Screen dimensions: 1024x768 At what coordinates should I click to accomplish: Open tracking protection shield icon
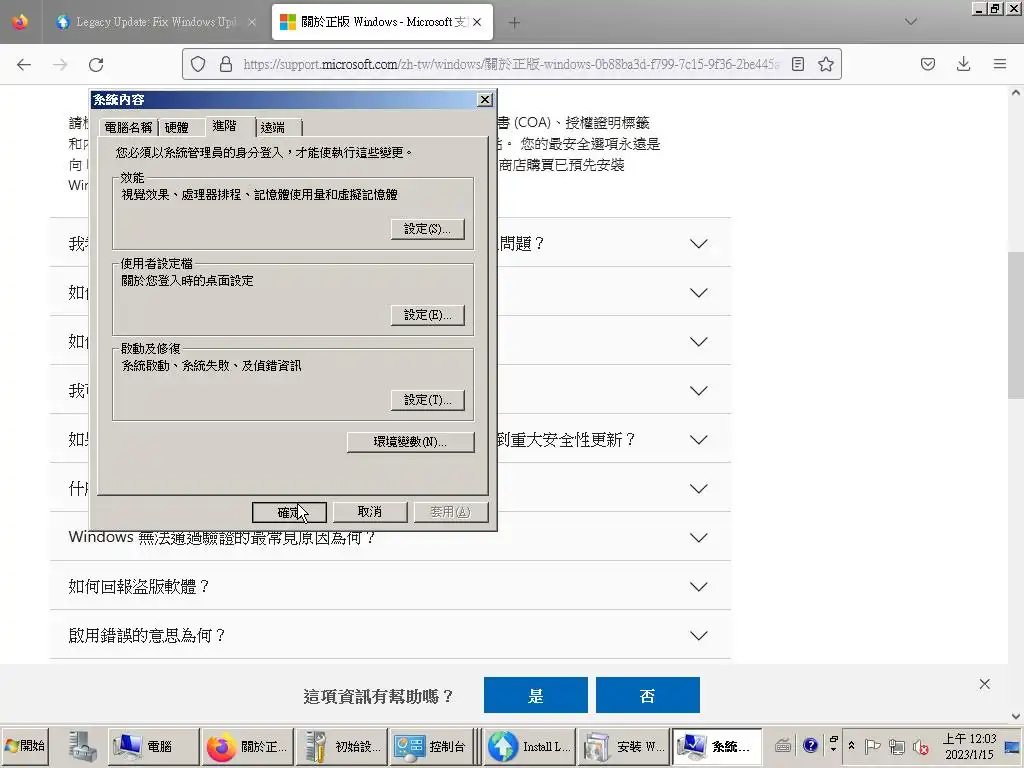[x=198, y=64]
